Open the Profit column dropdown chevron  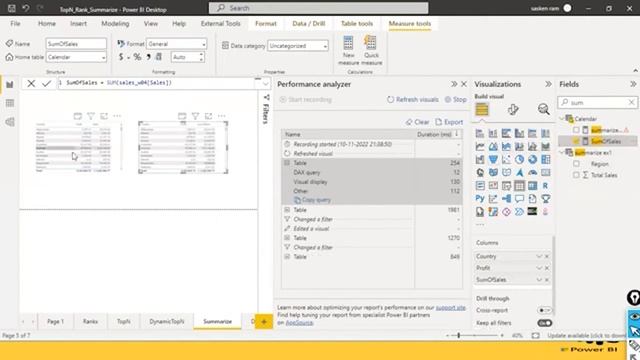click(x=539, y=268)
